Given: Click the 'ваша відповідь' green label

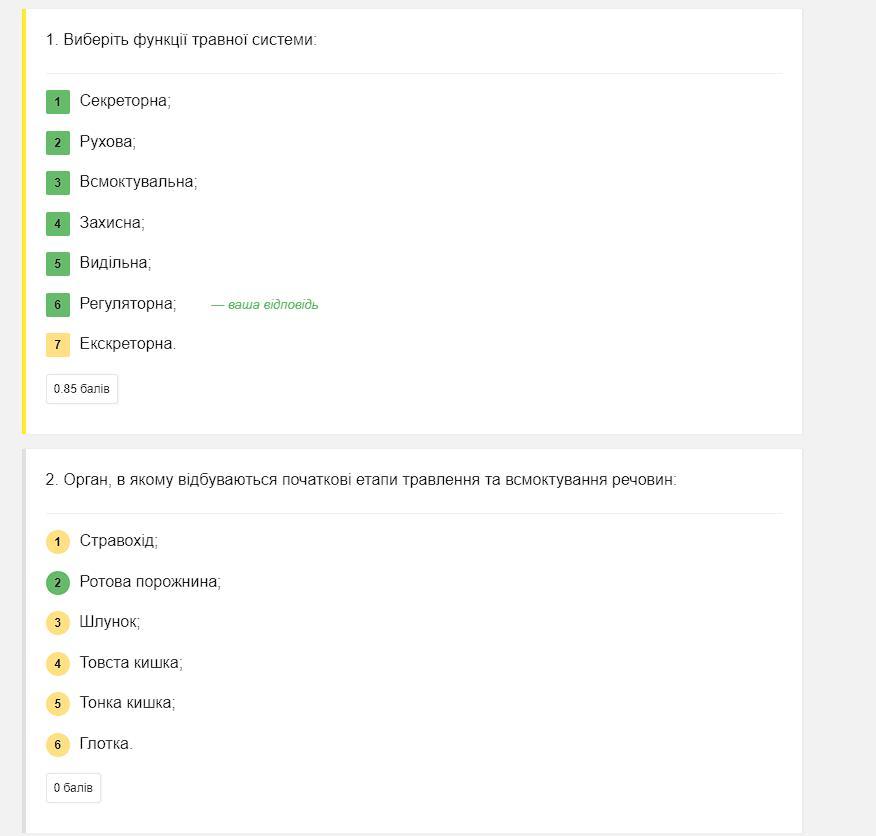Looking at the screenshot, I should tap(265, 305).
